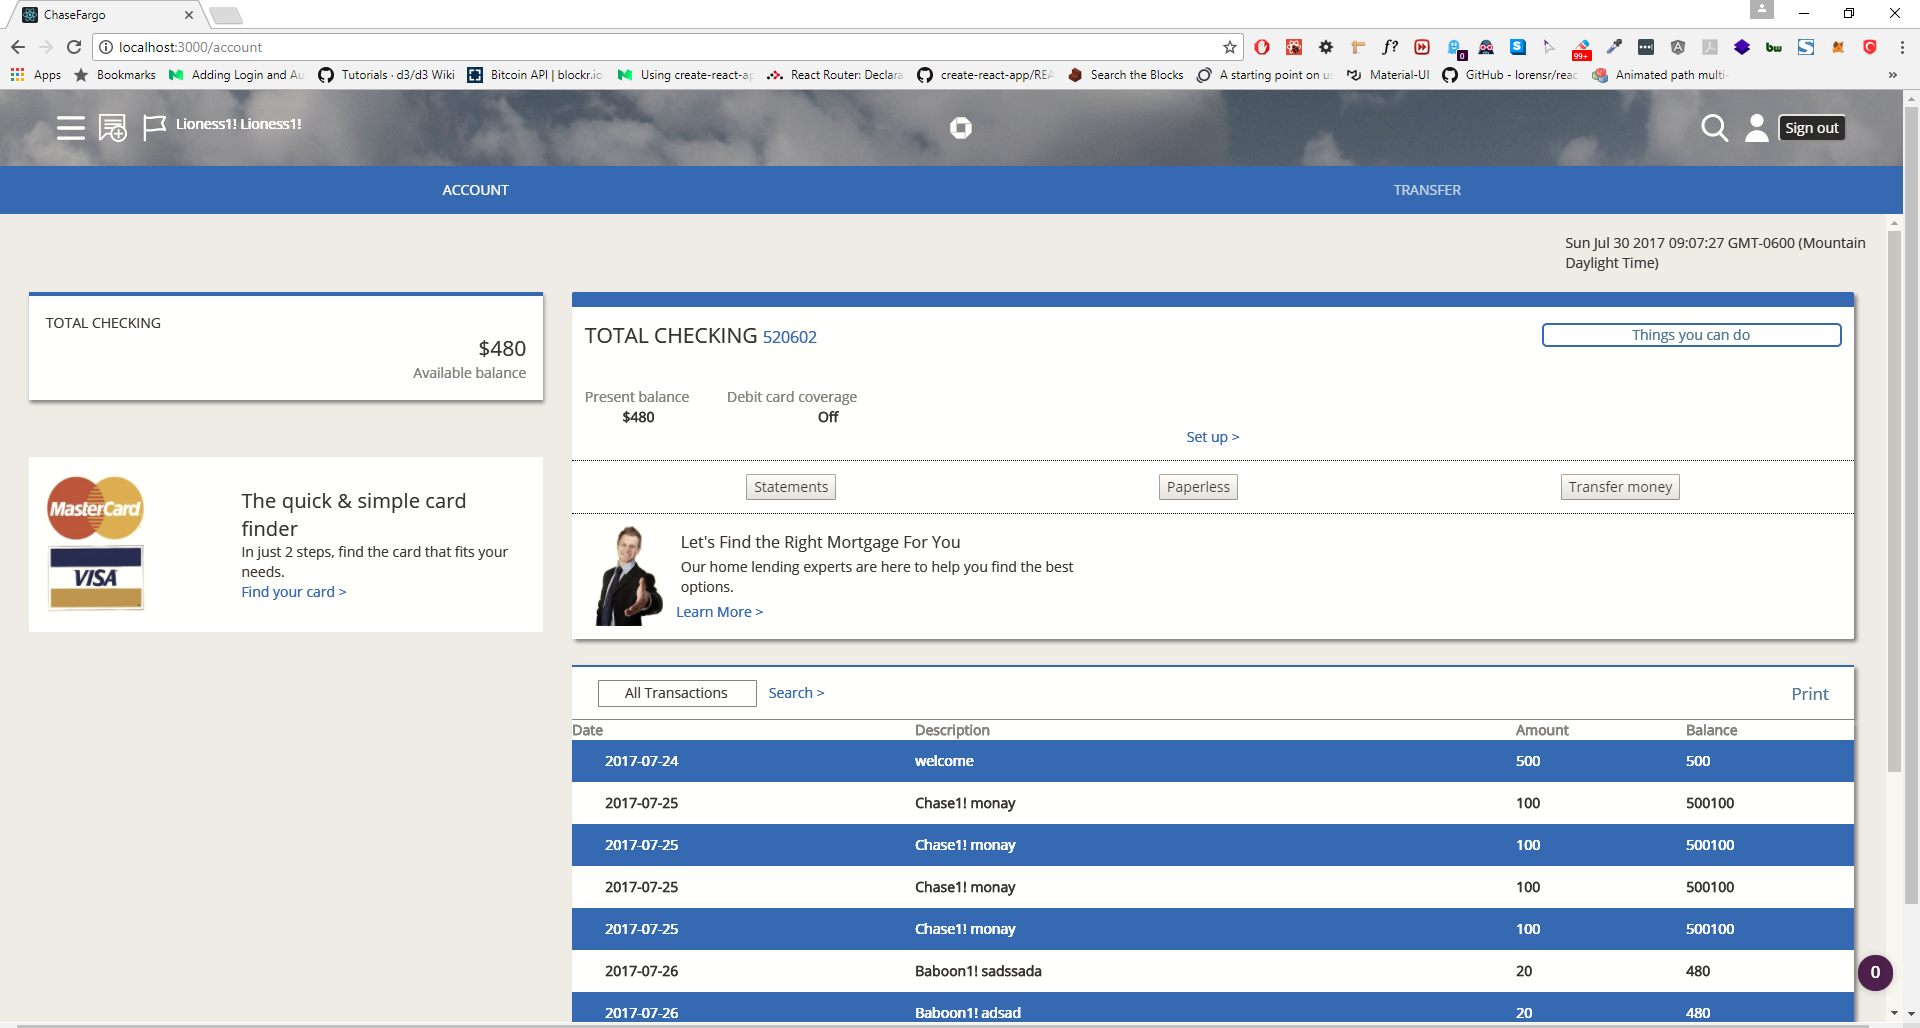Click the user profile icon near Sign out
The image size is (1920, 1028).
click(x=1756, y=128)
